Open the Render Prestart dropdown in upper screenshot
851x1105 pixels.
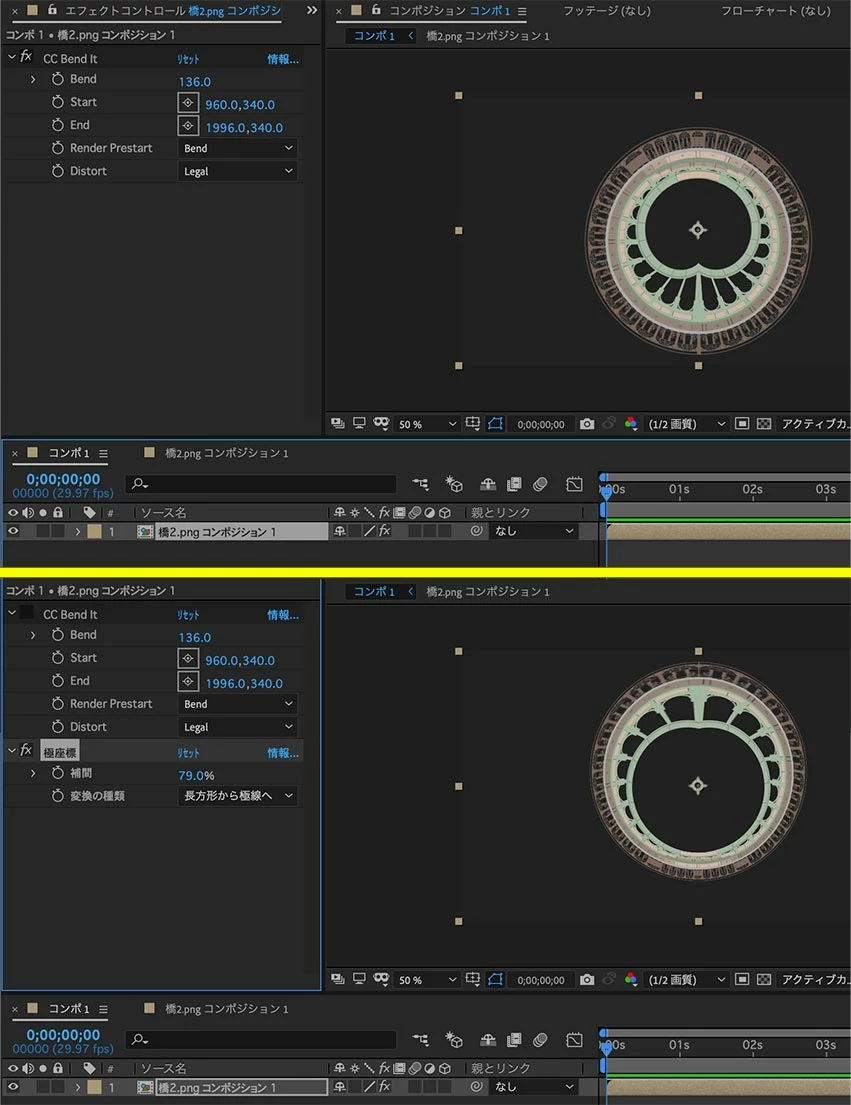click(237, 148)
